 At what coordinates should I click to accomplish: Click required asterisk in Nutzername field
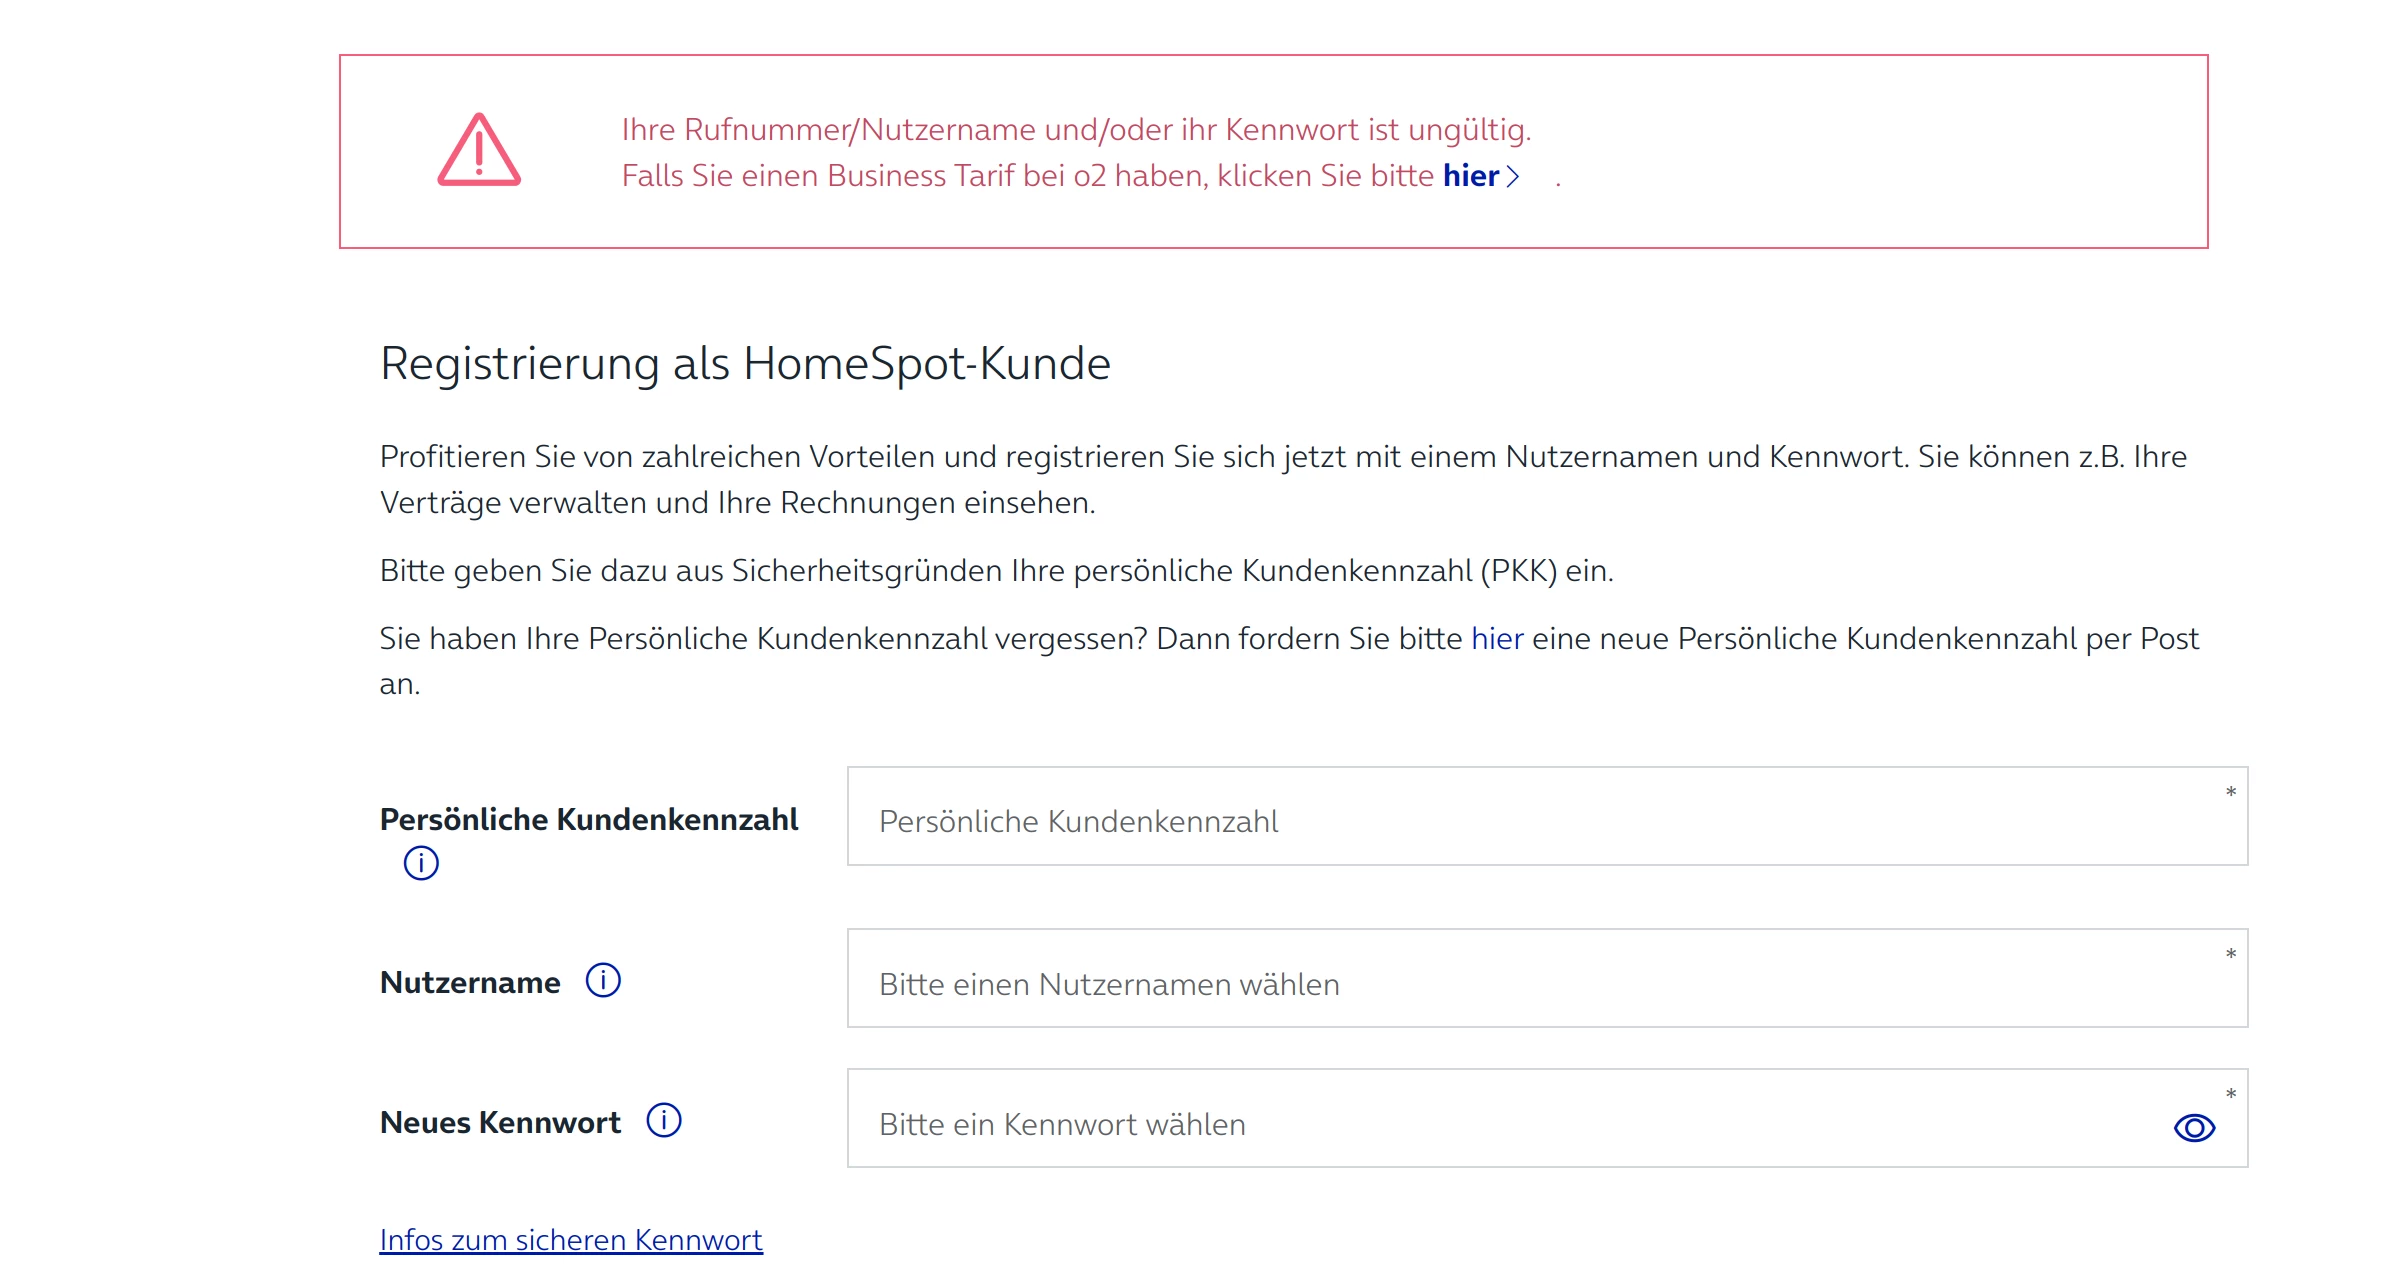click(2230, 955)
